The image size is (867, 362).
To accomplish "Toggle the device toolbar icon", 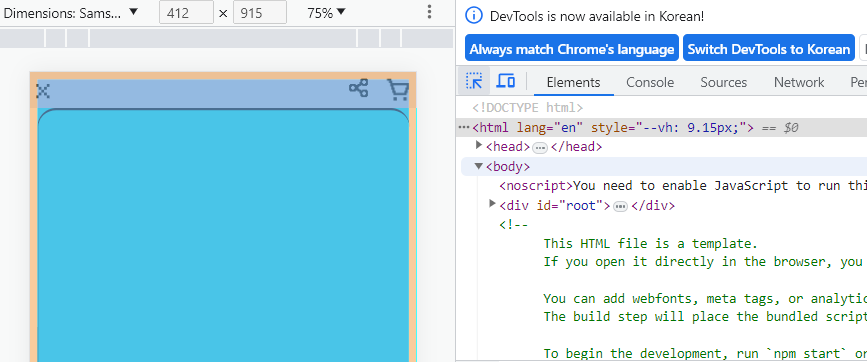I will [505, 82].
